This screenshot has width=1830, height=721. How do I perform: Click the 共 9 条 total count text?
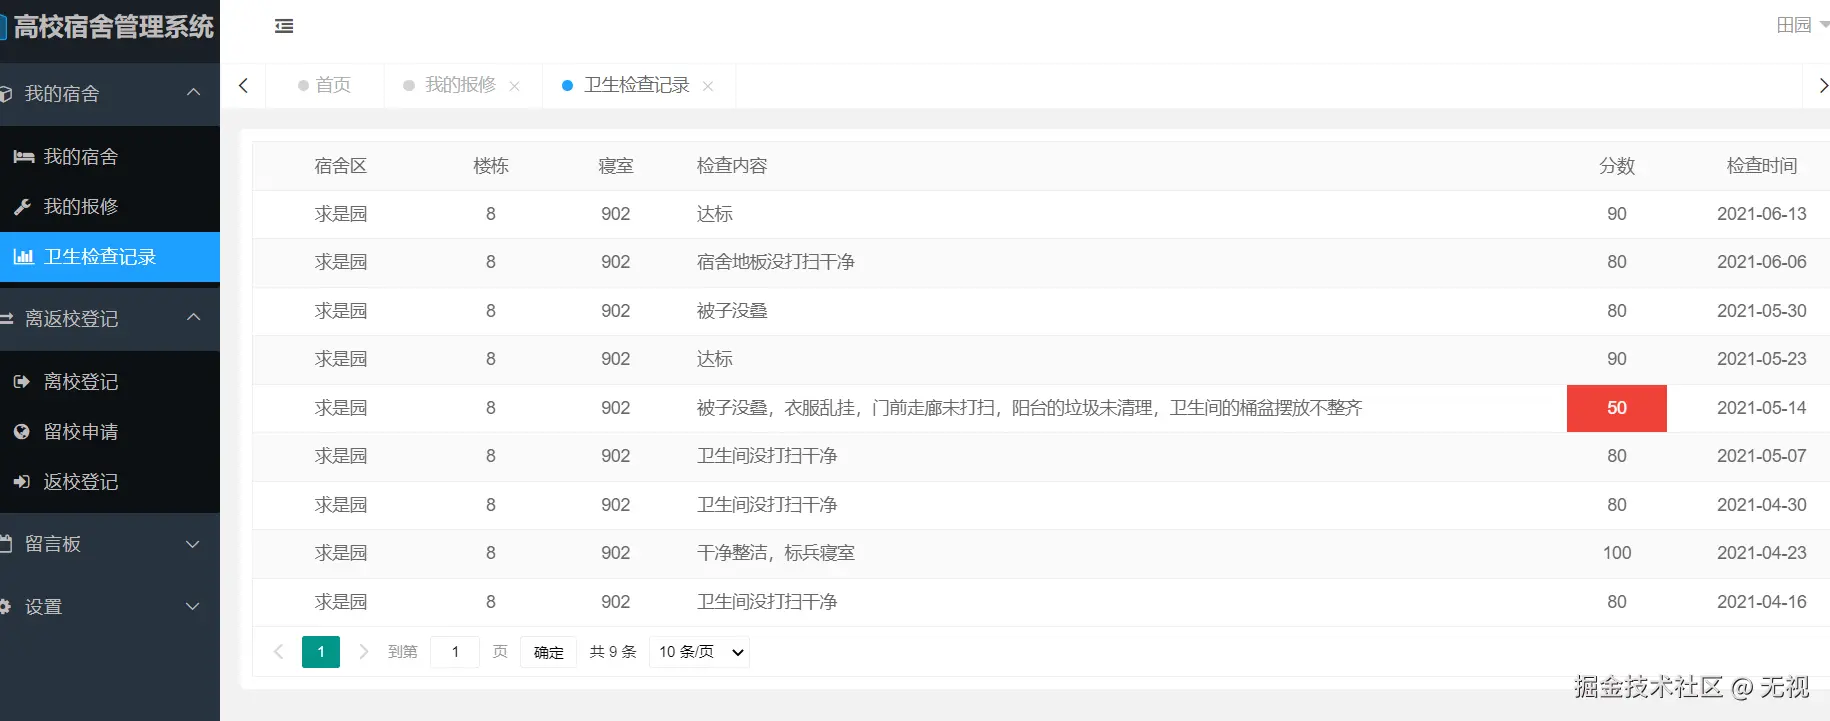[x=613, y=652]
